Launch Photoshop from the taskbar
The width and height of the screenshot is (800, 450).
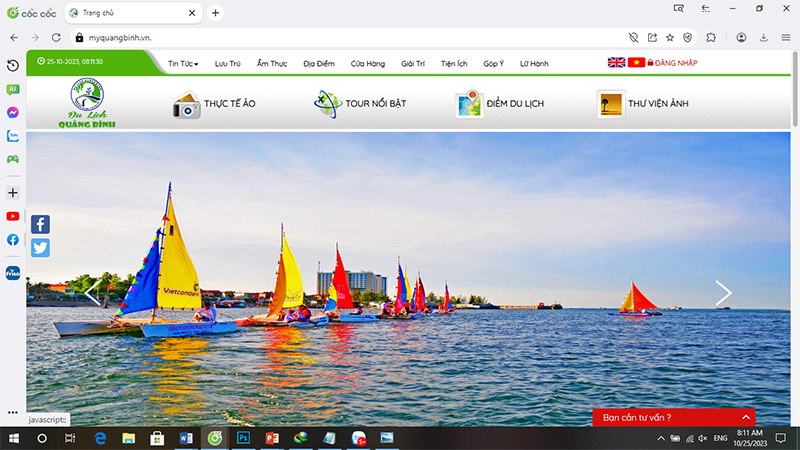[243, 438]
